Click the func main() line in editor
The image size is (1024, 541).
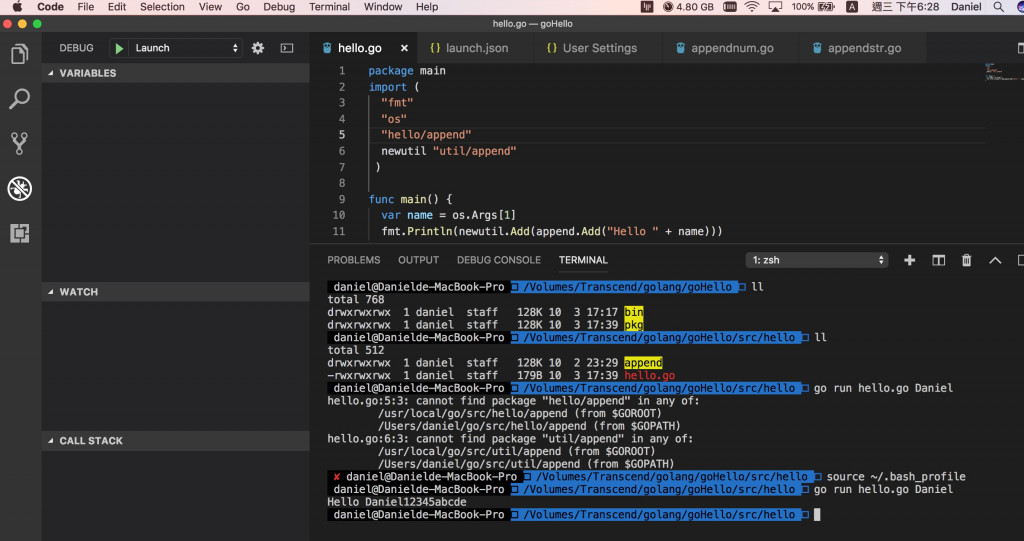click(410, 199)
